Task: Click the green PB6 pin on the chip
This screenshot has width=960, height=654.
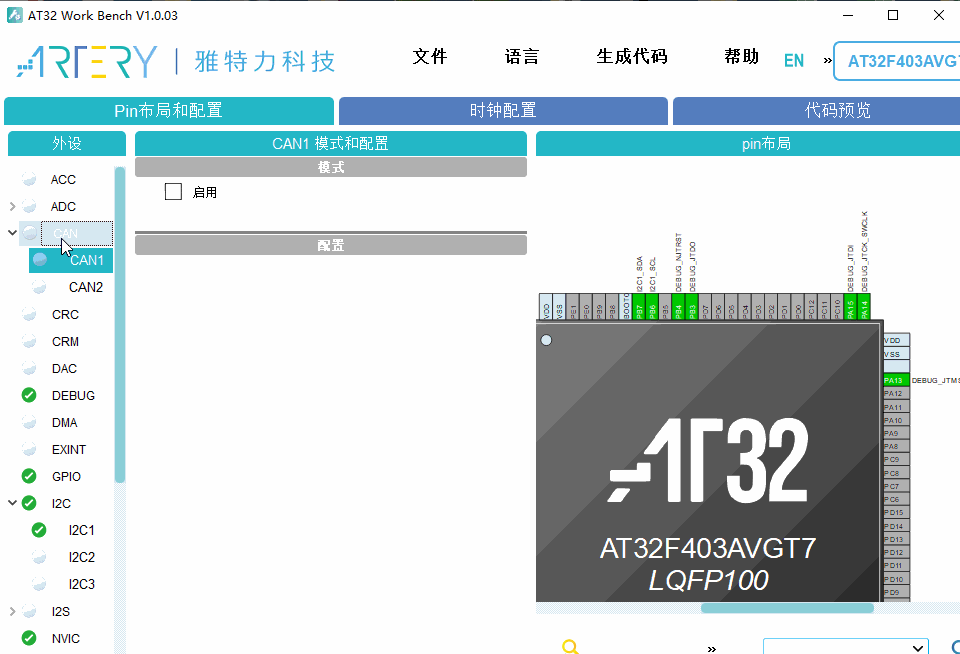Action: [x=652, y=306]
